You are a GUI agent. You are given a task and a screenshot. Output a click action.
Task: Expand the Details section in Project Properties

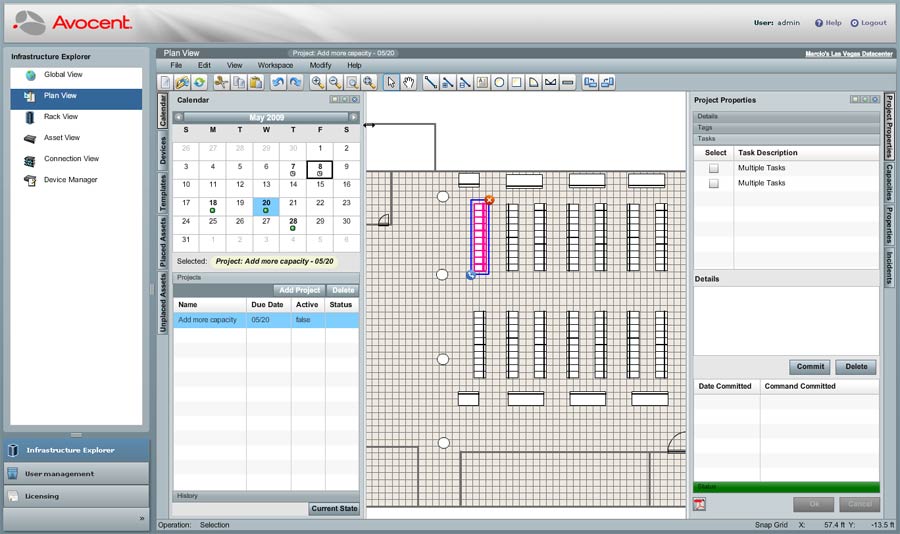[786, 117]
